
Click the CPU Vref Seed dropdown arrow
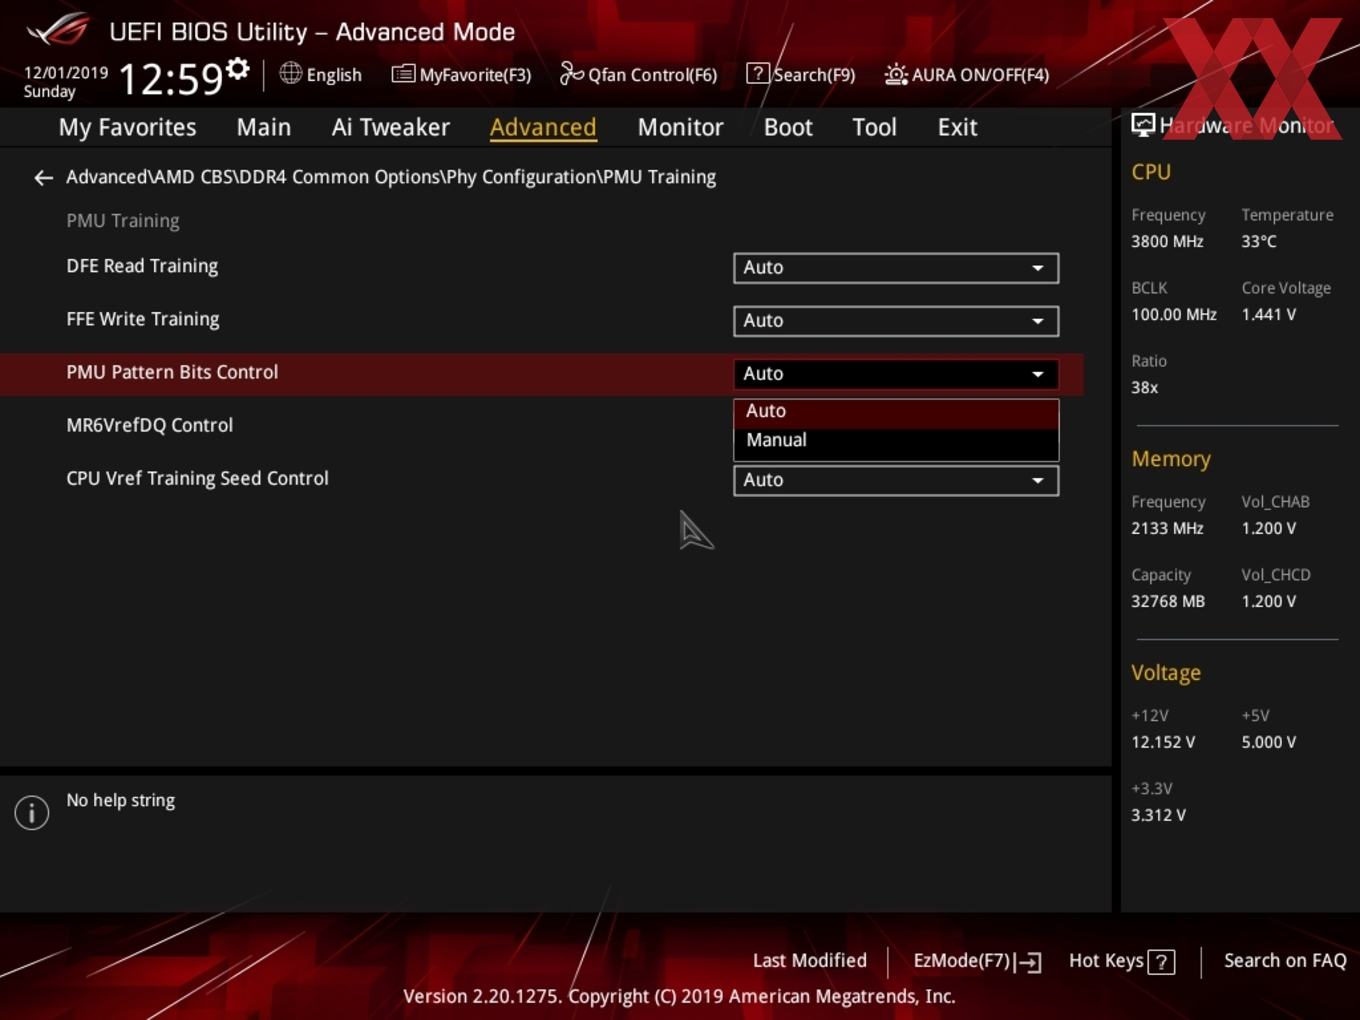click(x=1038, y=480)
